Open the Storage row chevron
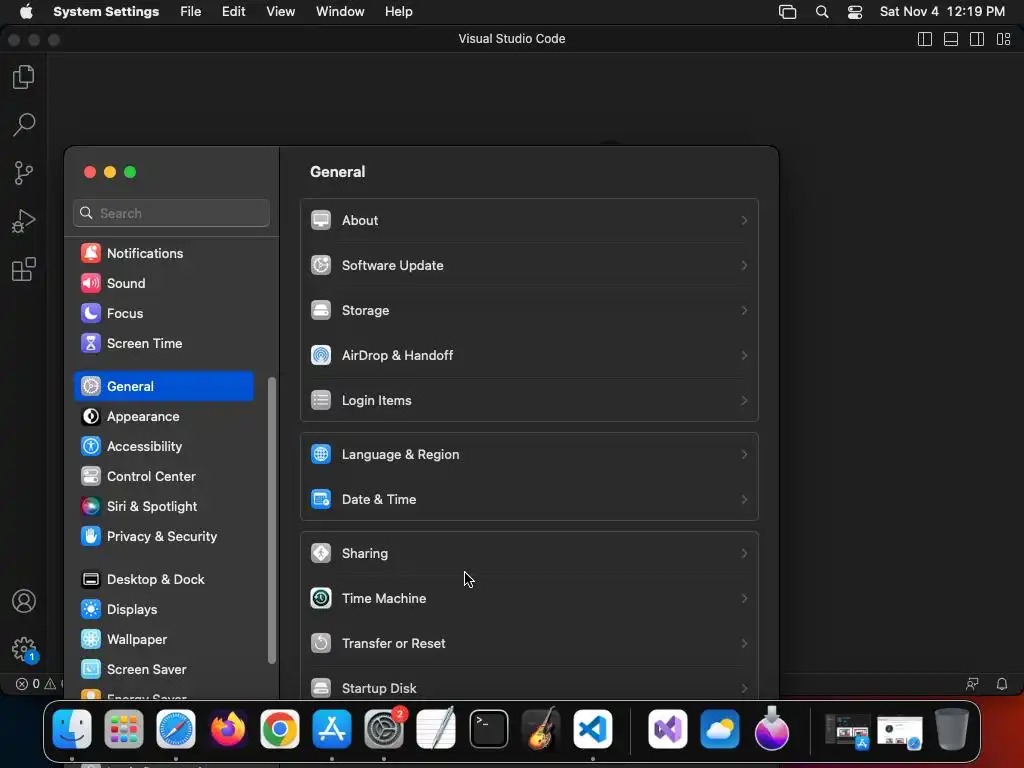Screen dimensions: 1024x768 [x=744, y=311]
